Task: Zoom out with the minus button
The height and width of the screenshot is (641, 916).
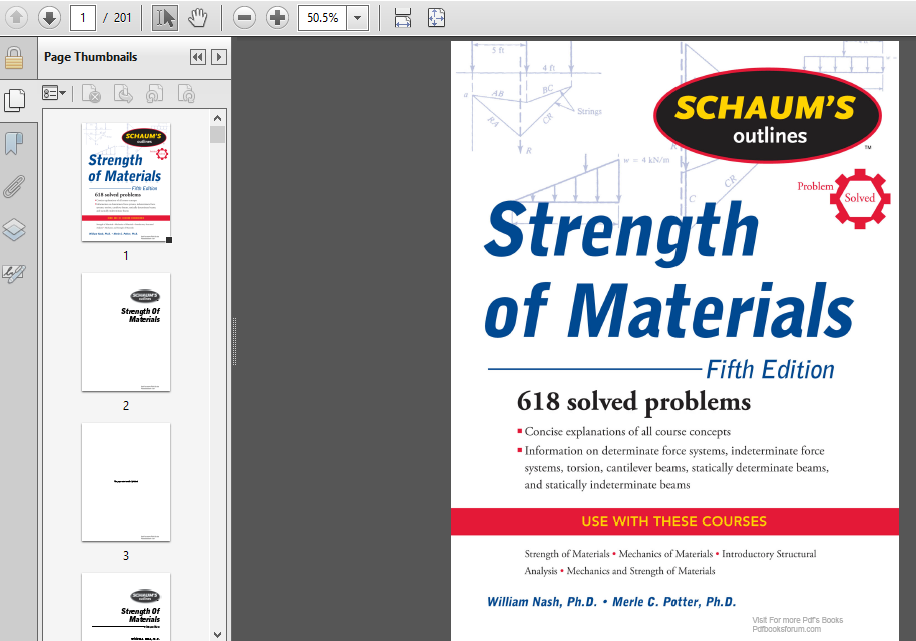Action: [x=244, y=18]
